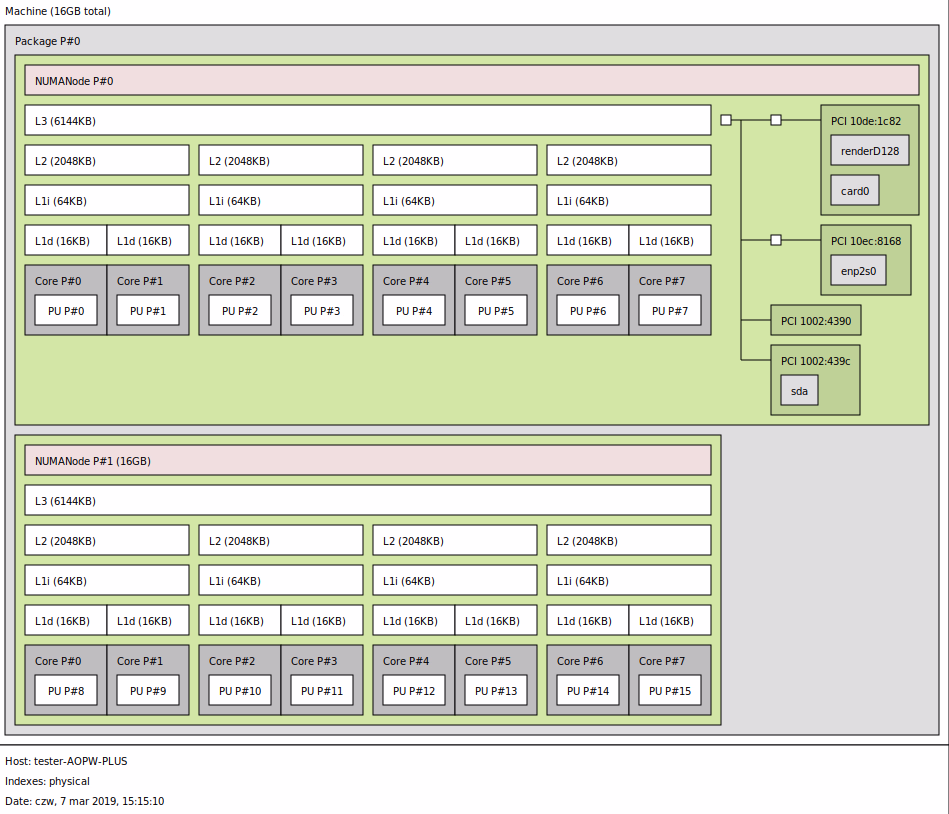The width and height of the screenshot is (949, 814).
Task: Select the sda disk box
Action: [x=799, y=391]
